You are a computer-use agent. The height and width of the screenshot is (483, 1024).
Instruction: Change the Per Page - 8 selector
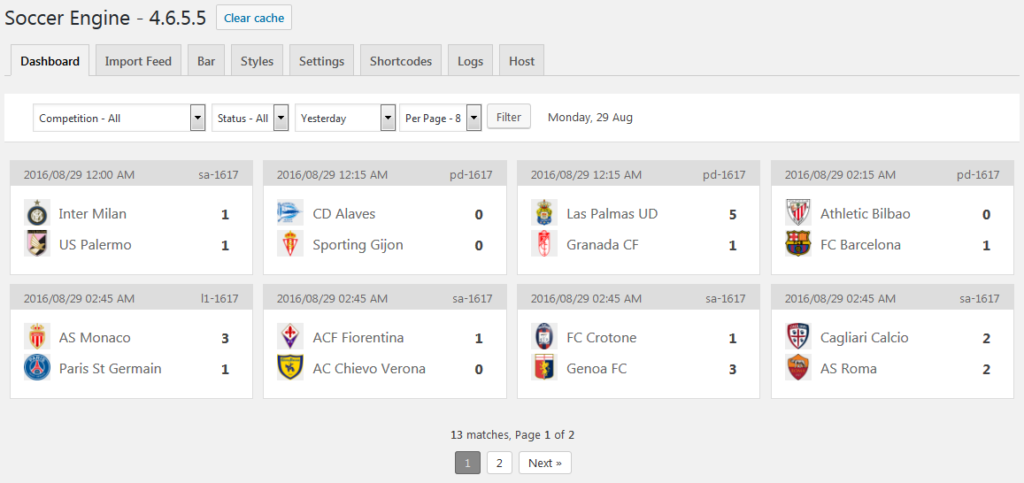[x=441, y=118]
